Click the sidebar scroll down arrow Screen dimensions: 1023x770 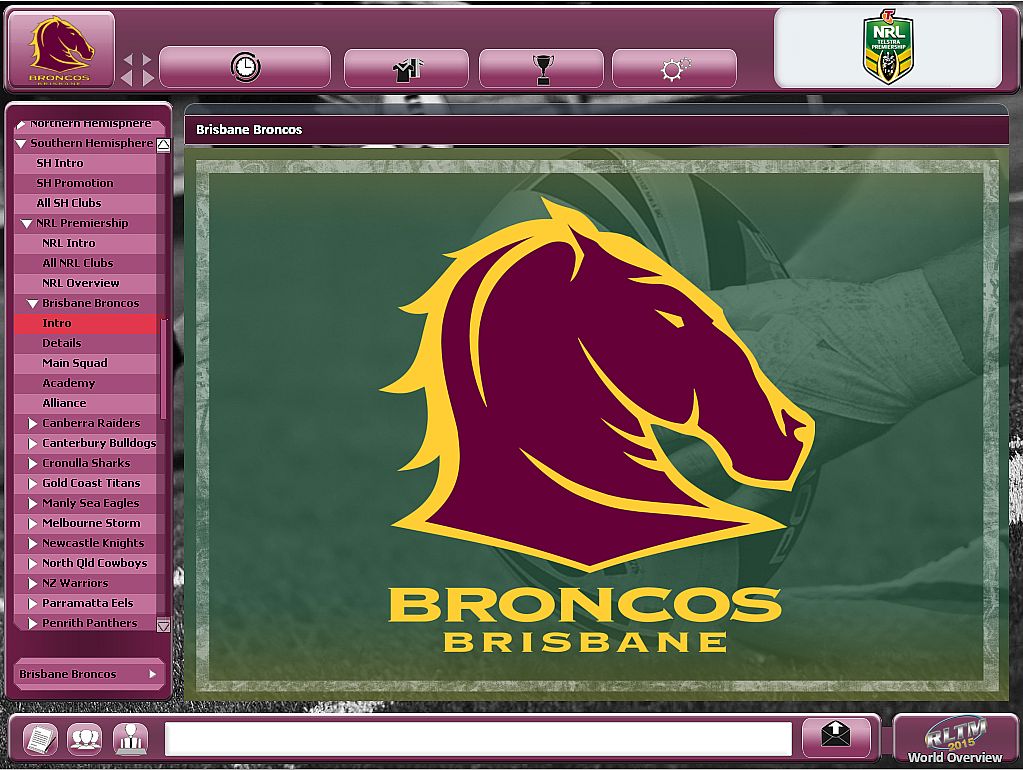click(163, 626)
